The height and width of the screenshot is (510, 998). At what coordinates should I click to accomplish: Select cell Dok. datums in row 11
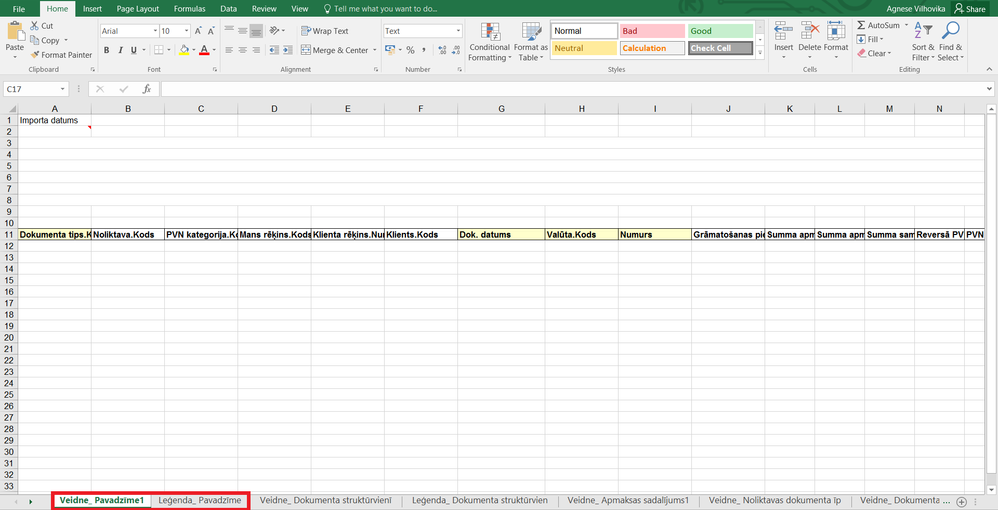(501, 234)
